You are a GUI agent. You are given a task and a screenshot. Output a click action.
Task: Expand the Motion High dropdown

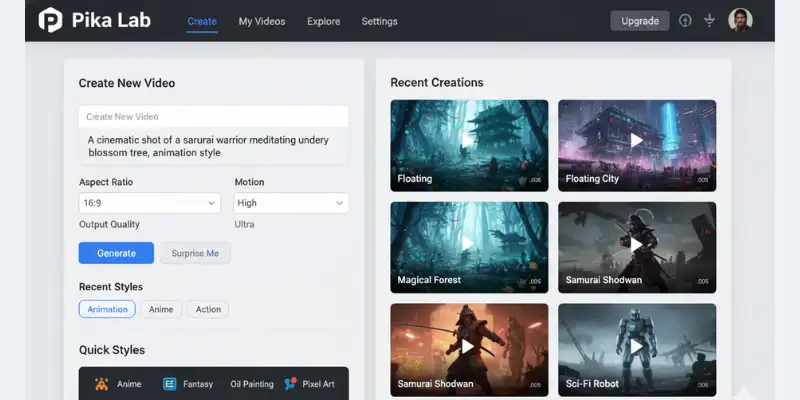click(x=291, y=203)
